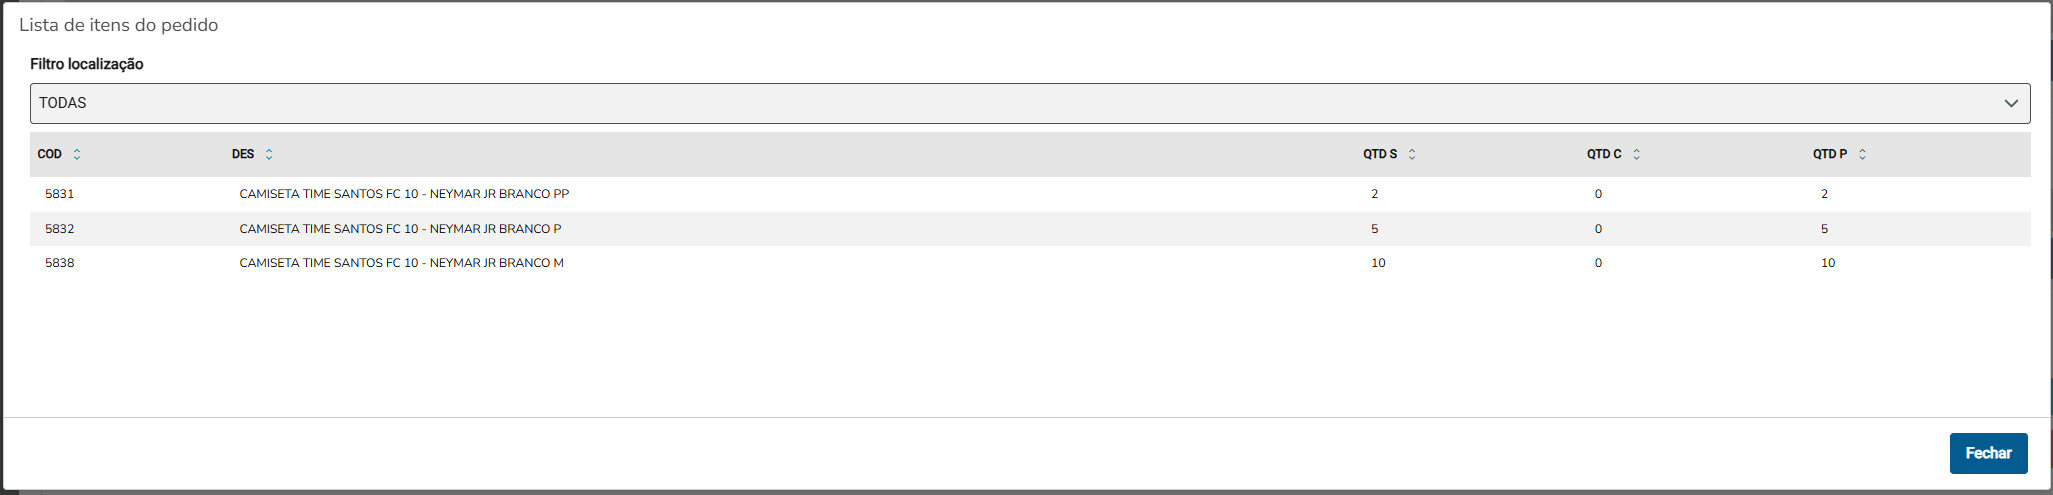Click item code 5832 in the list

pos(60,229)
